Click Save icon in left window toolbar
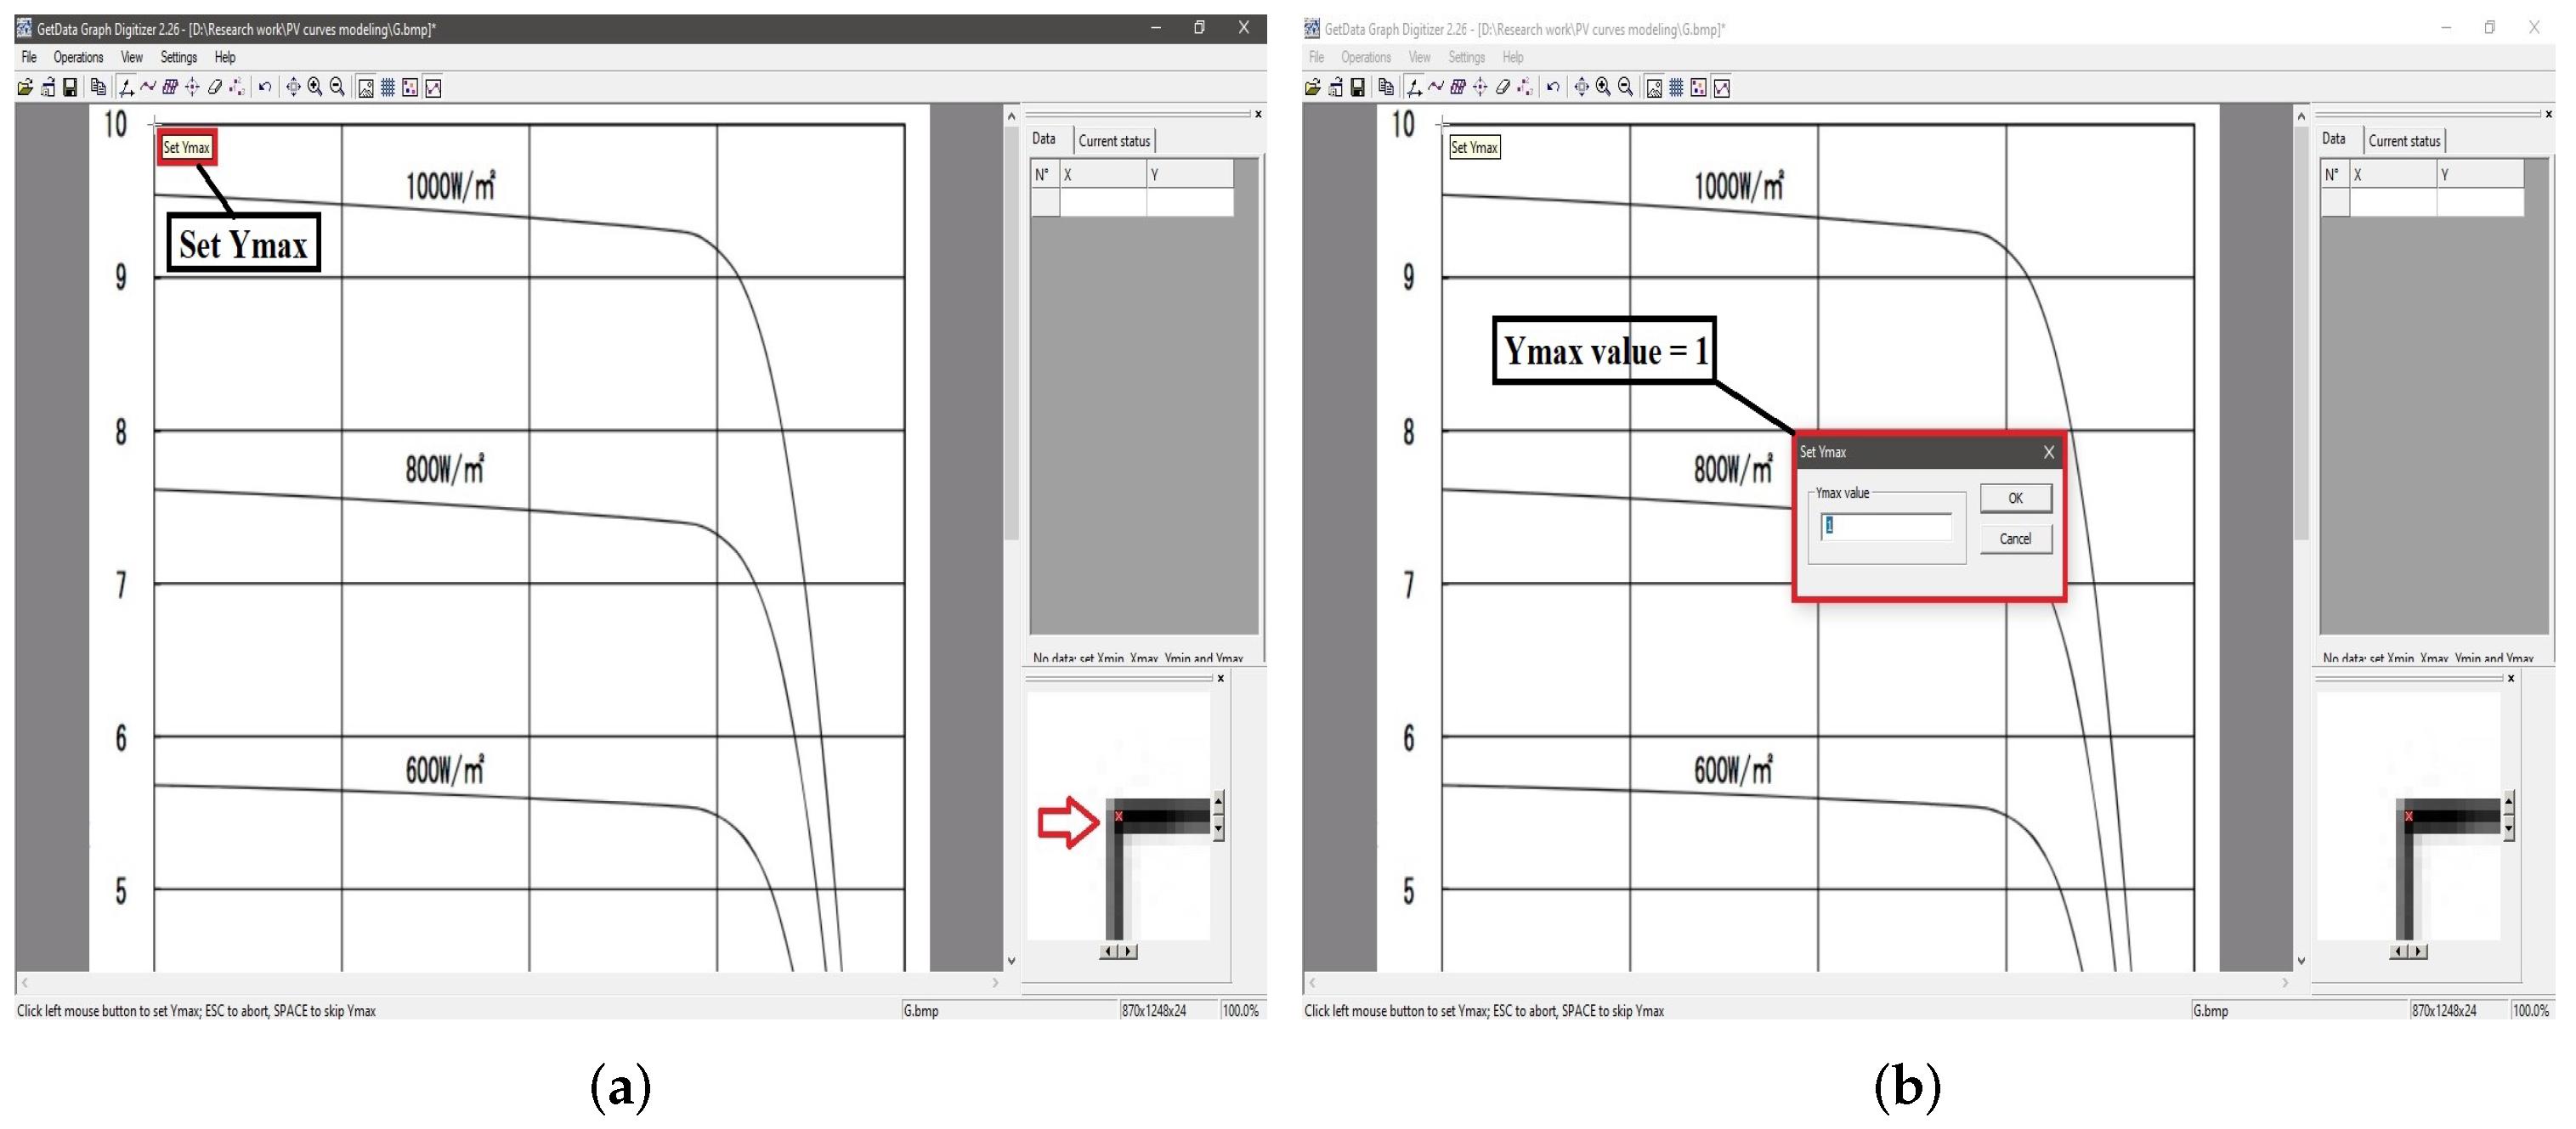The width and height of the screenshot is (2576, 1129). [70, 88]
